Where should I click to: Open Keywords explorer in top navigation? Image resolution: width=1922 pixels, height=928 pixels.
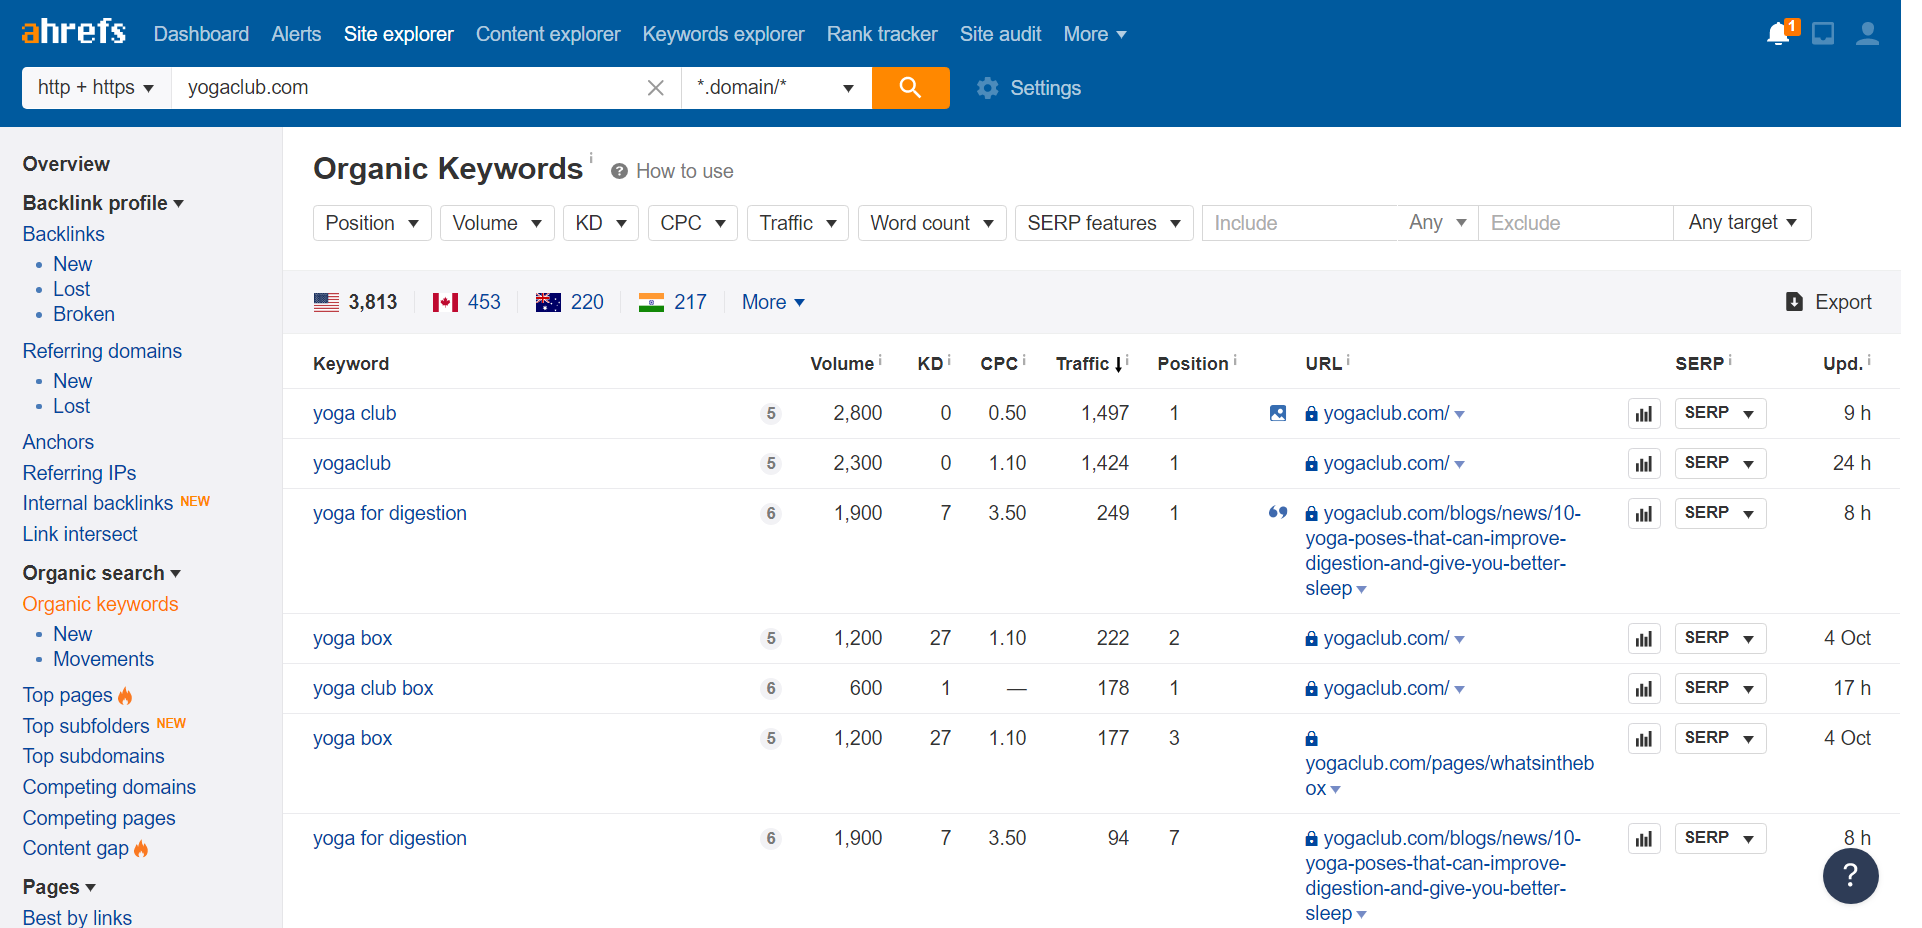723,34
